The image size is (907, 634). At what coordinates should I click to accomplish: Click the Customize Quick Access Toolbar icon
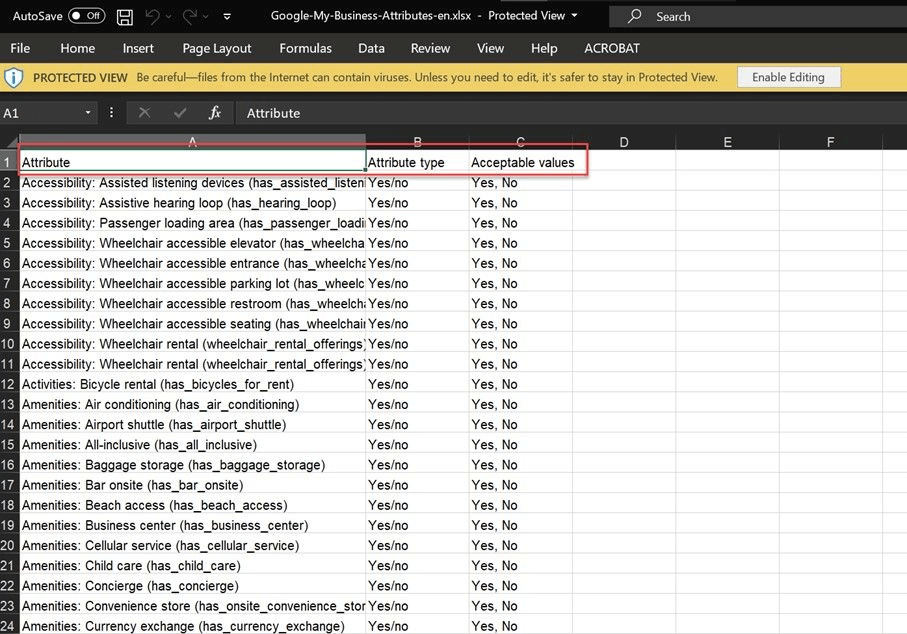(x=226, y=16)
